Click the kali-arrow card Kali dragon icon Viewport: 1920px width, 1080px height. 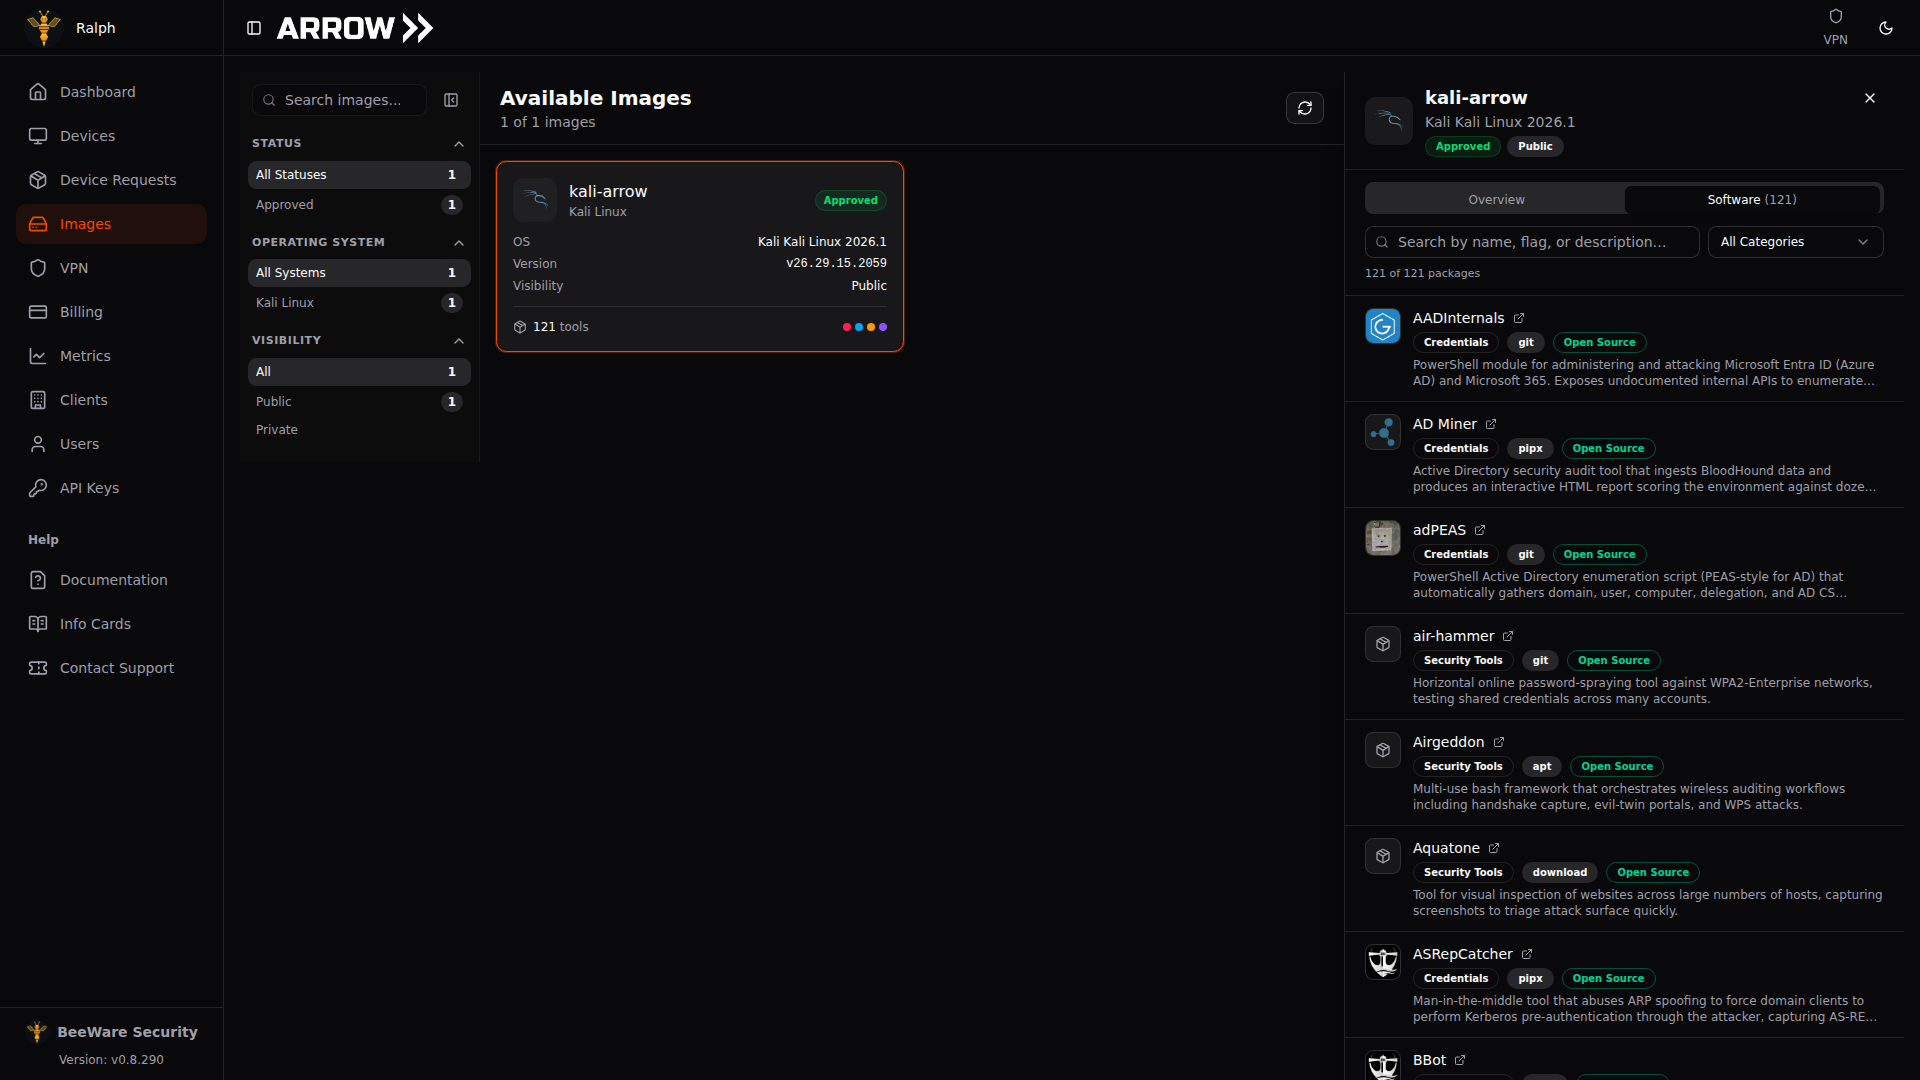click(535, 200)
